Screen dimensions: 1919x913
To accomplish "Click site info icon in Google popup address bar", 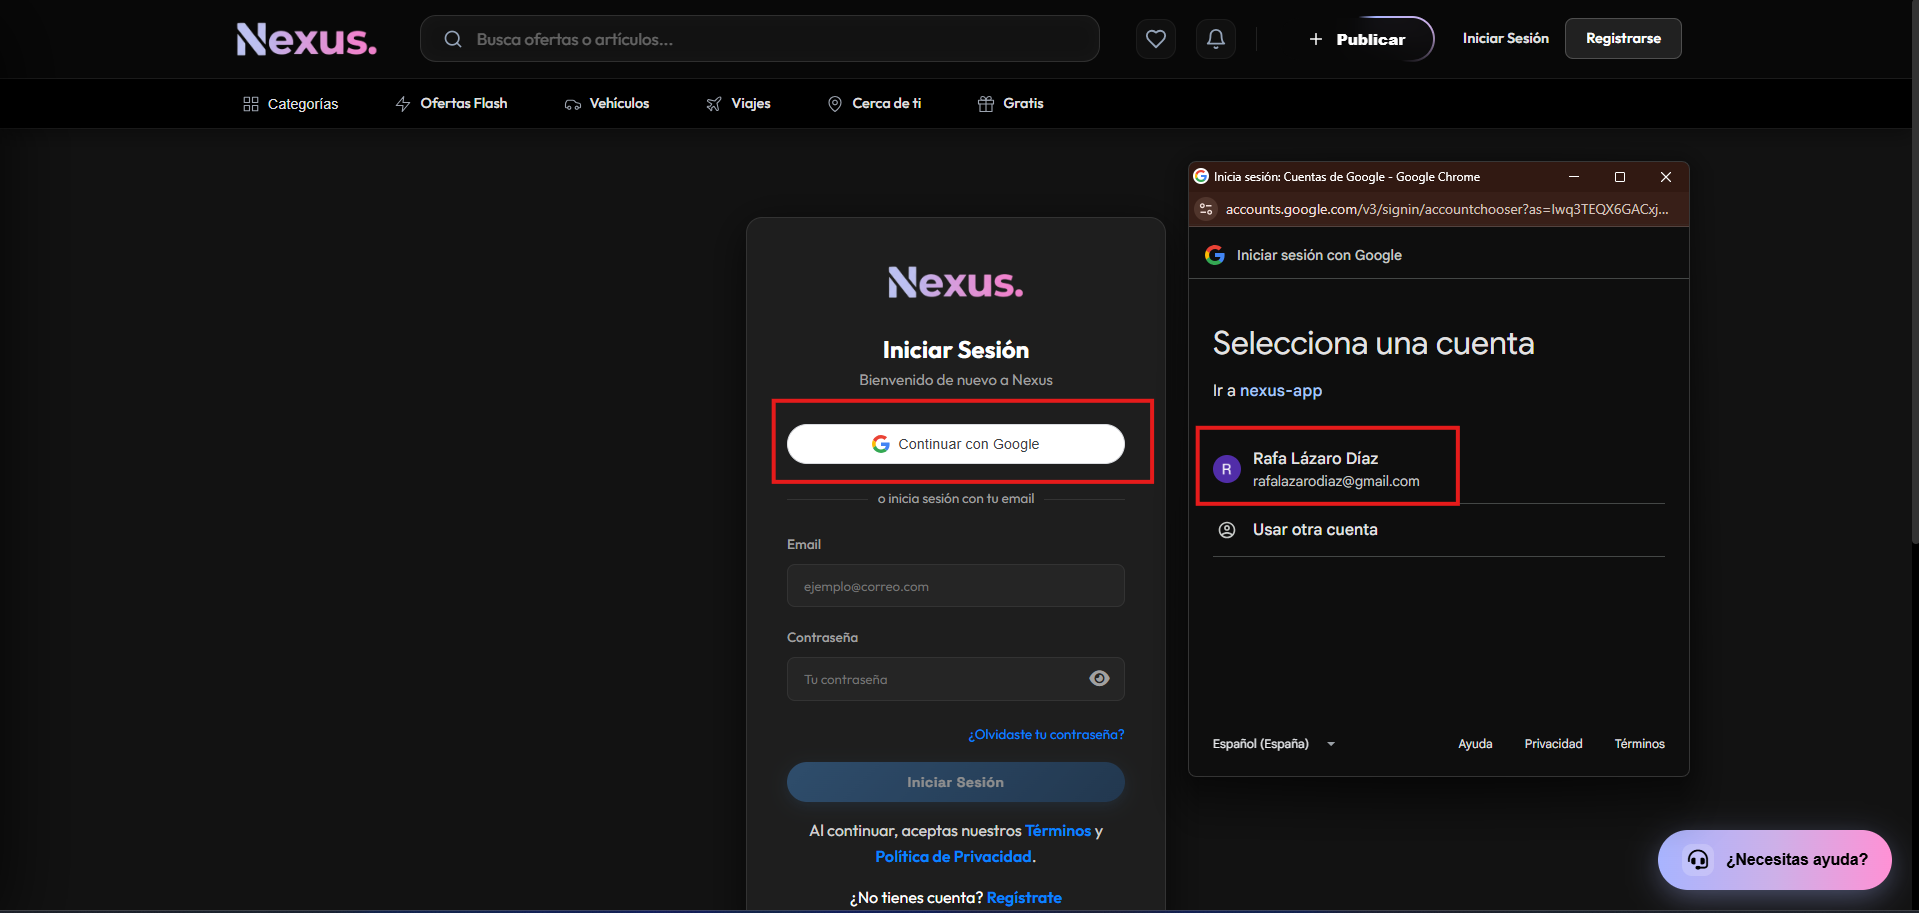I will [1206, 209].
